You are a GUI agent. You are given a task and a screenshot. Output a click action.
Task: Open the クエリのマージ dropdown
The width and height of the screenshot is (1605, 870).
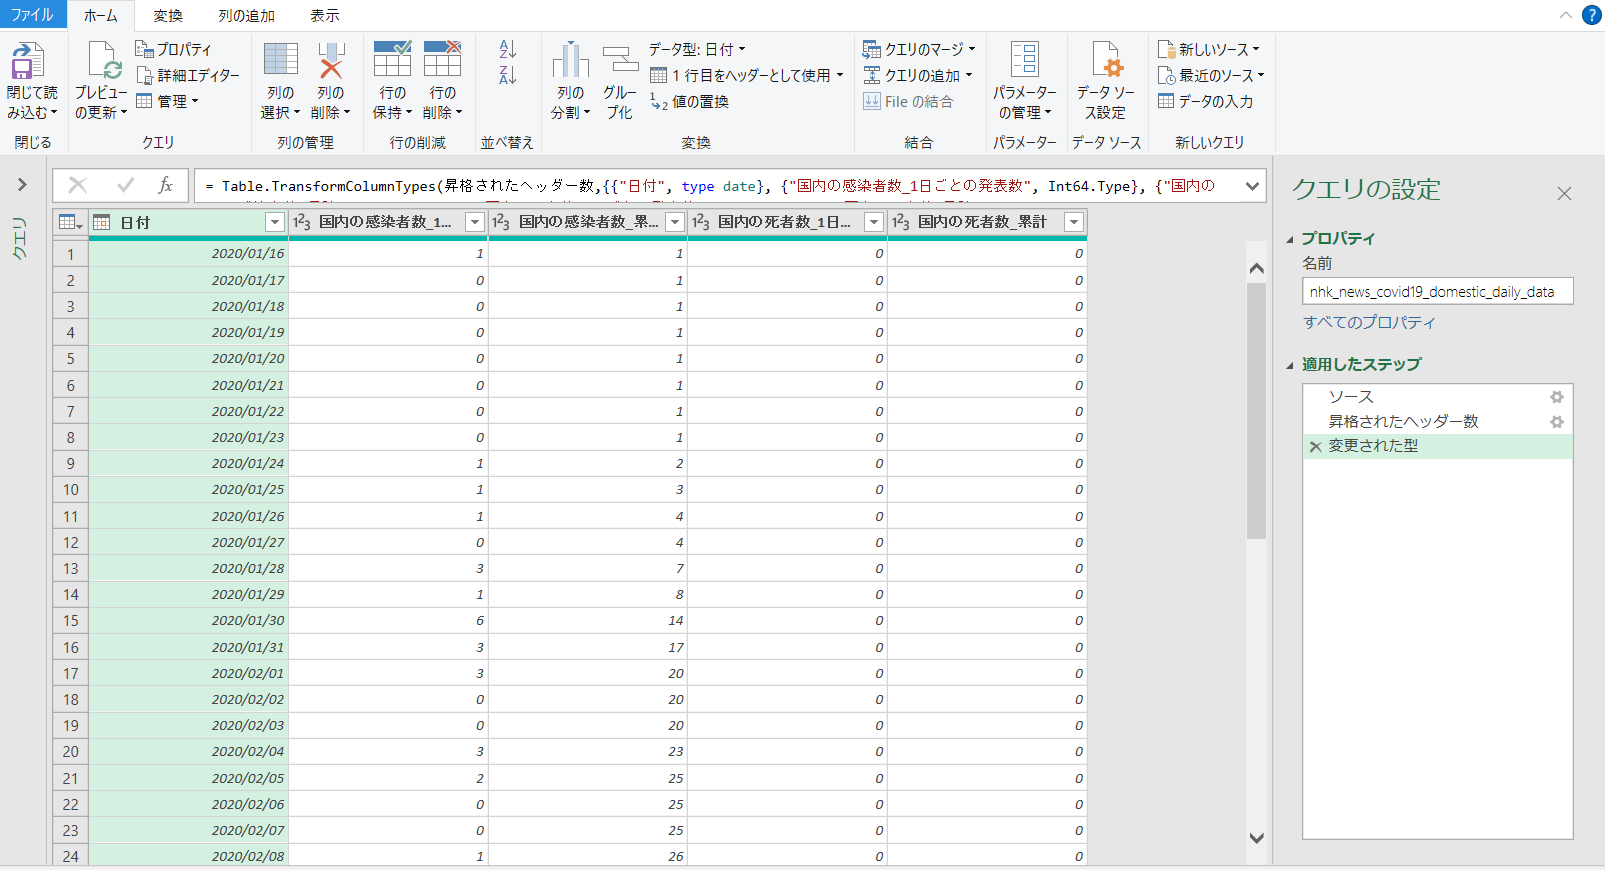pos(919,49)
